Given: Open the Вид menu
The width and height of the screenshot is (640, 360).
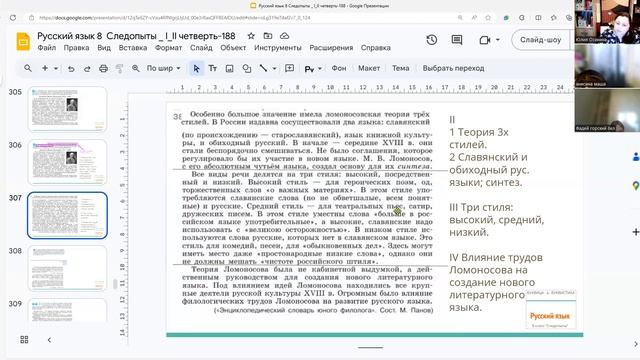Looking at the screenshot, I should click(104, 48).
